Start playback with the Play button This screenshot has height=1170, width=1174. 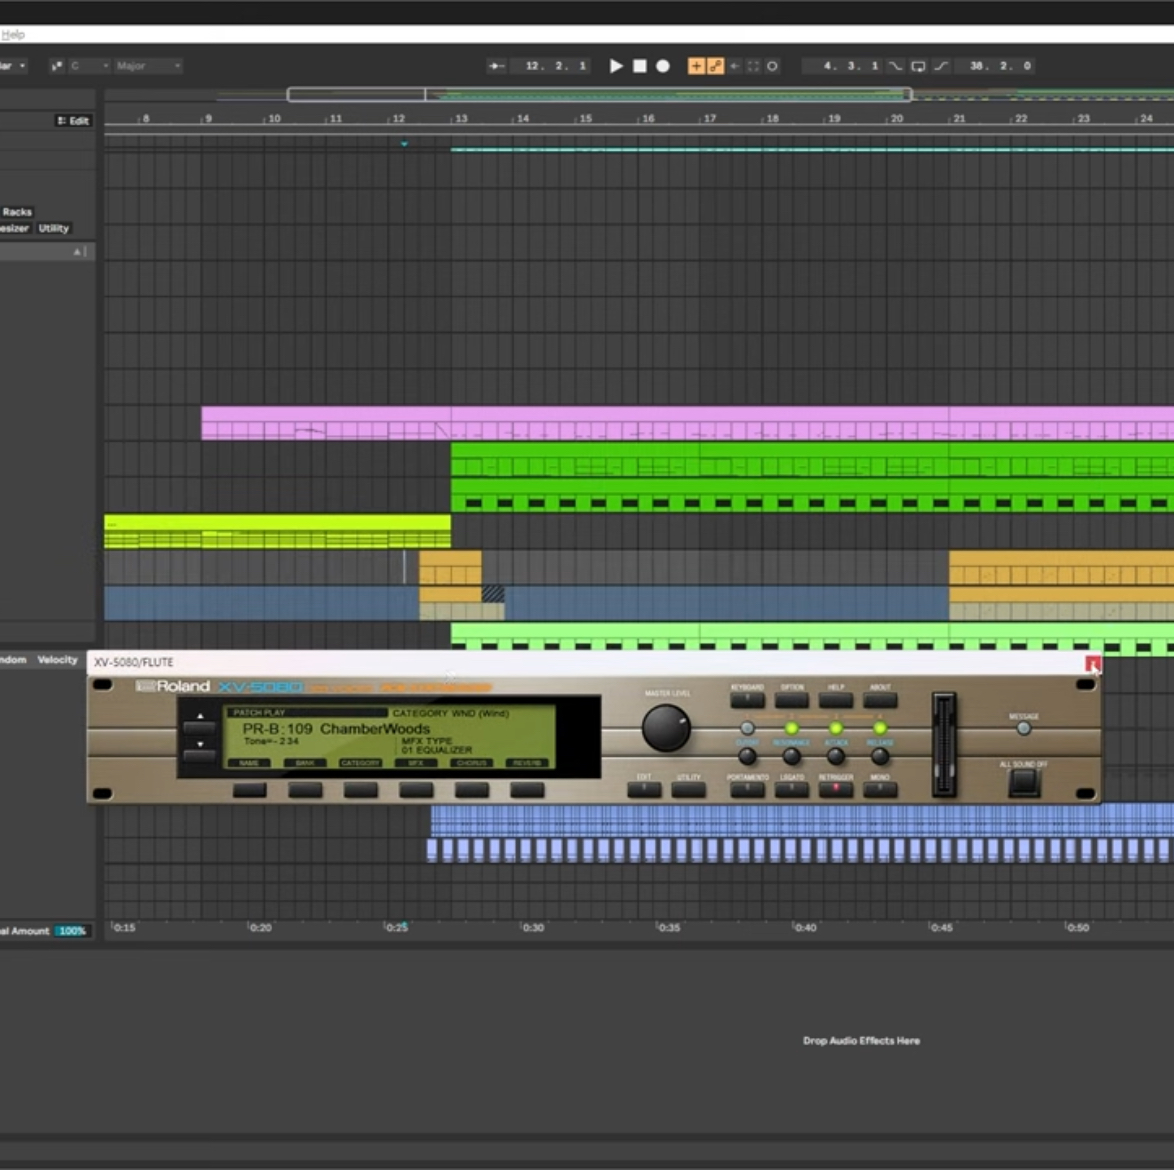click(616, 66)
